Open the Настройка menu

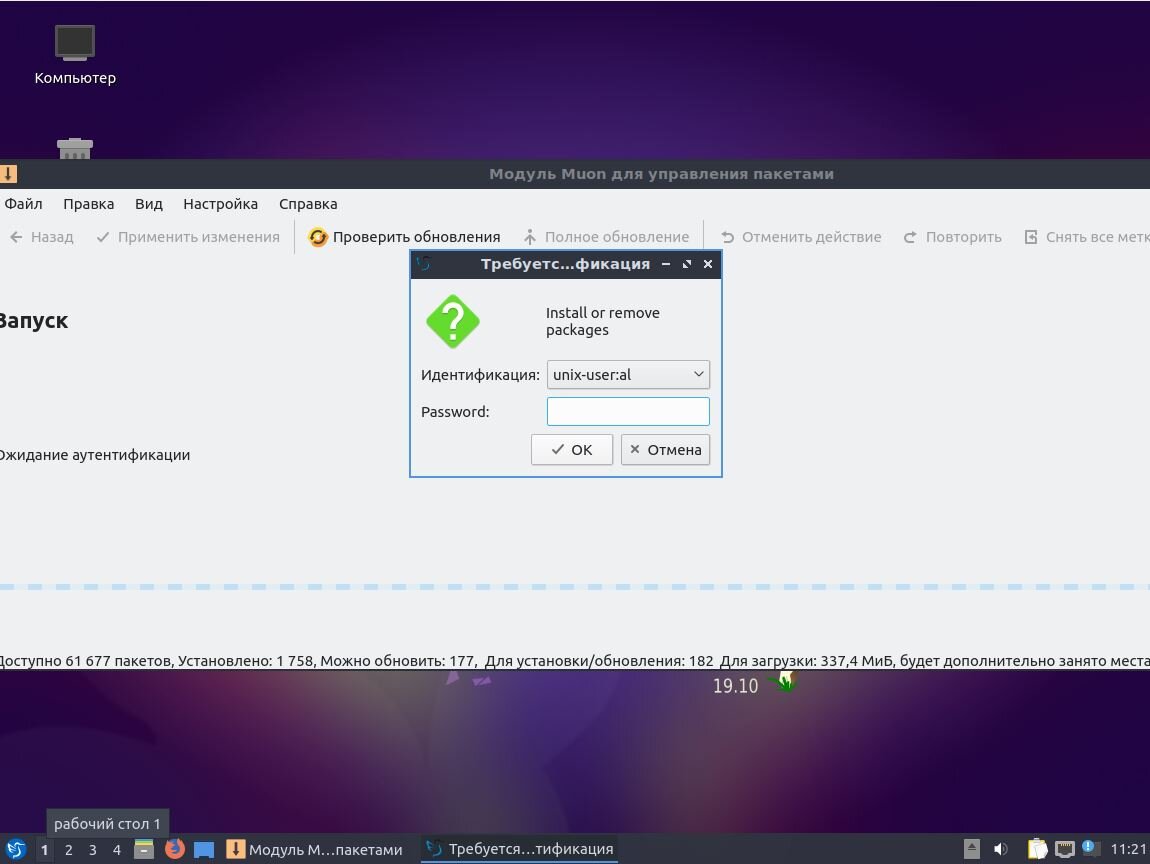coord(221,204)
